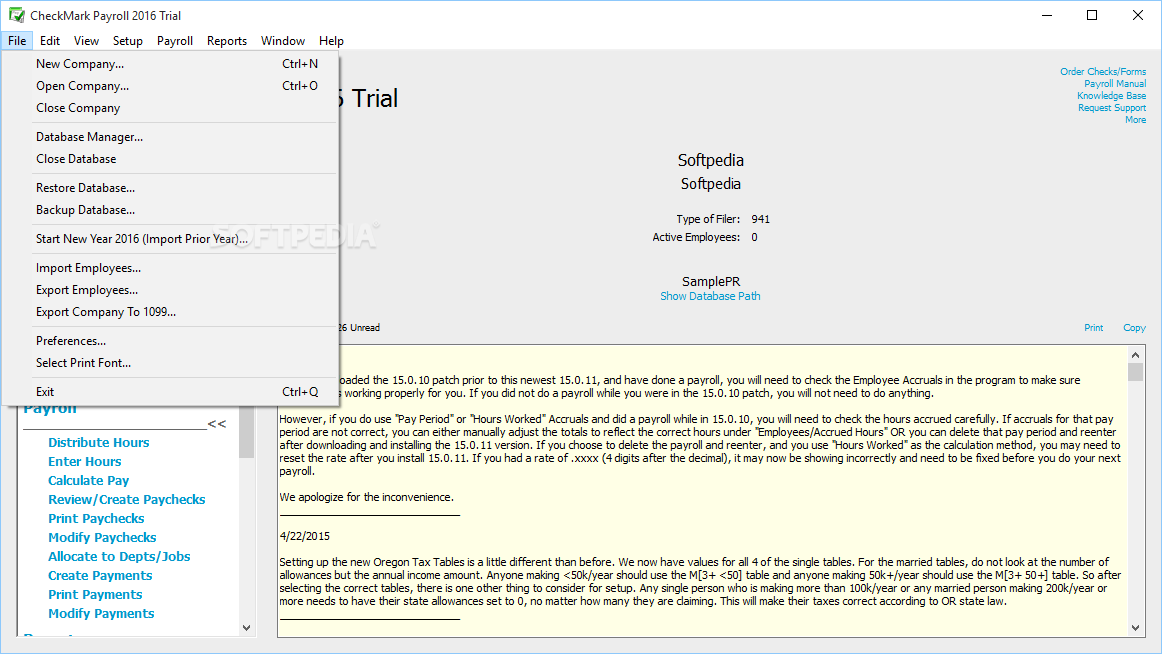This screenshot has height=654, width=1162.
Task: Open the Setup menu
Action: click(x=127, y=41)
